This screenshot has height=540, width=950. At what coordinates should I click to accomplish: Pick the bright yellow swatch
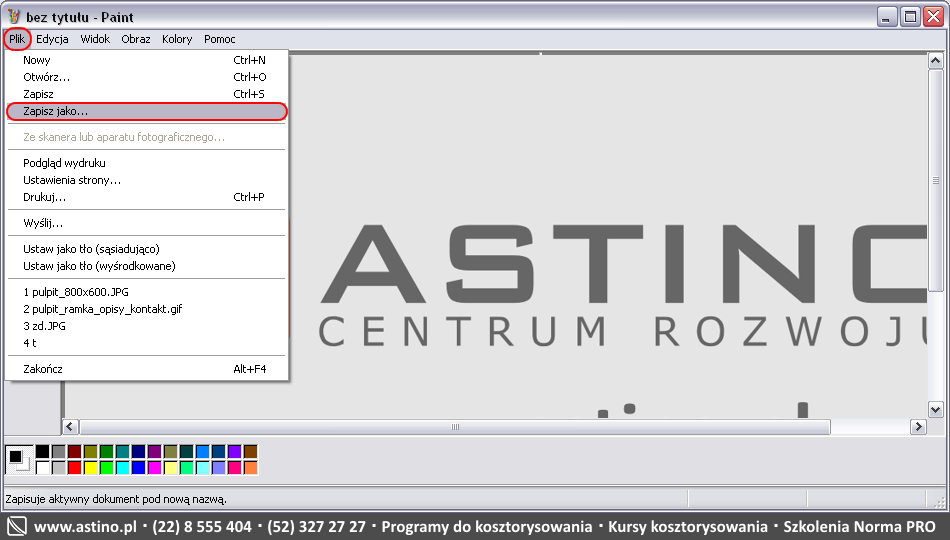coord(90,467)
